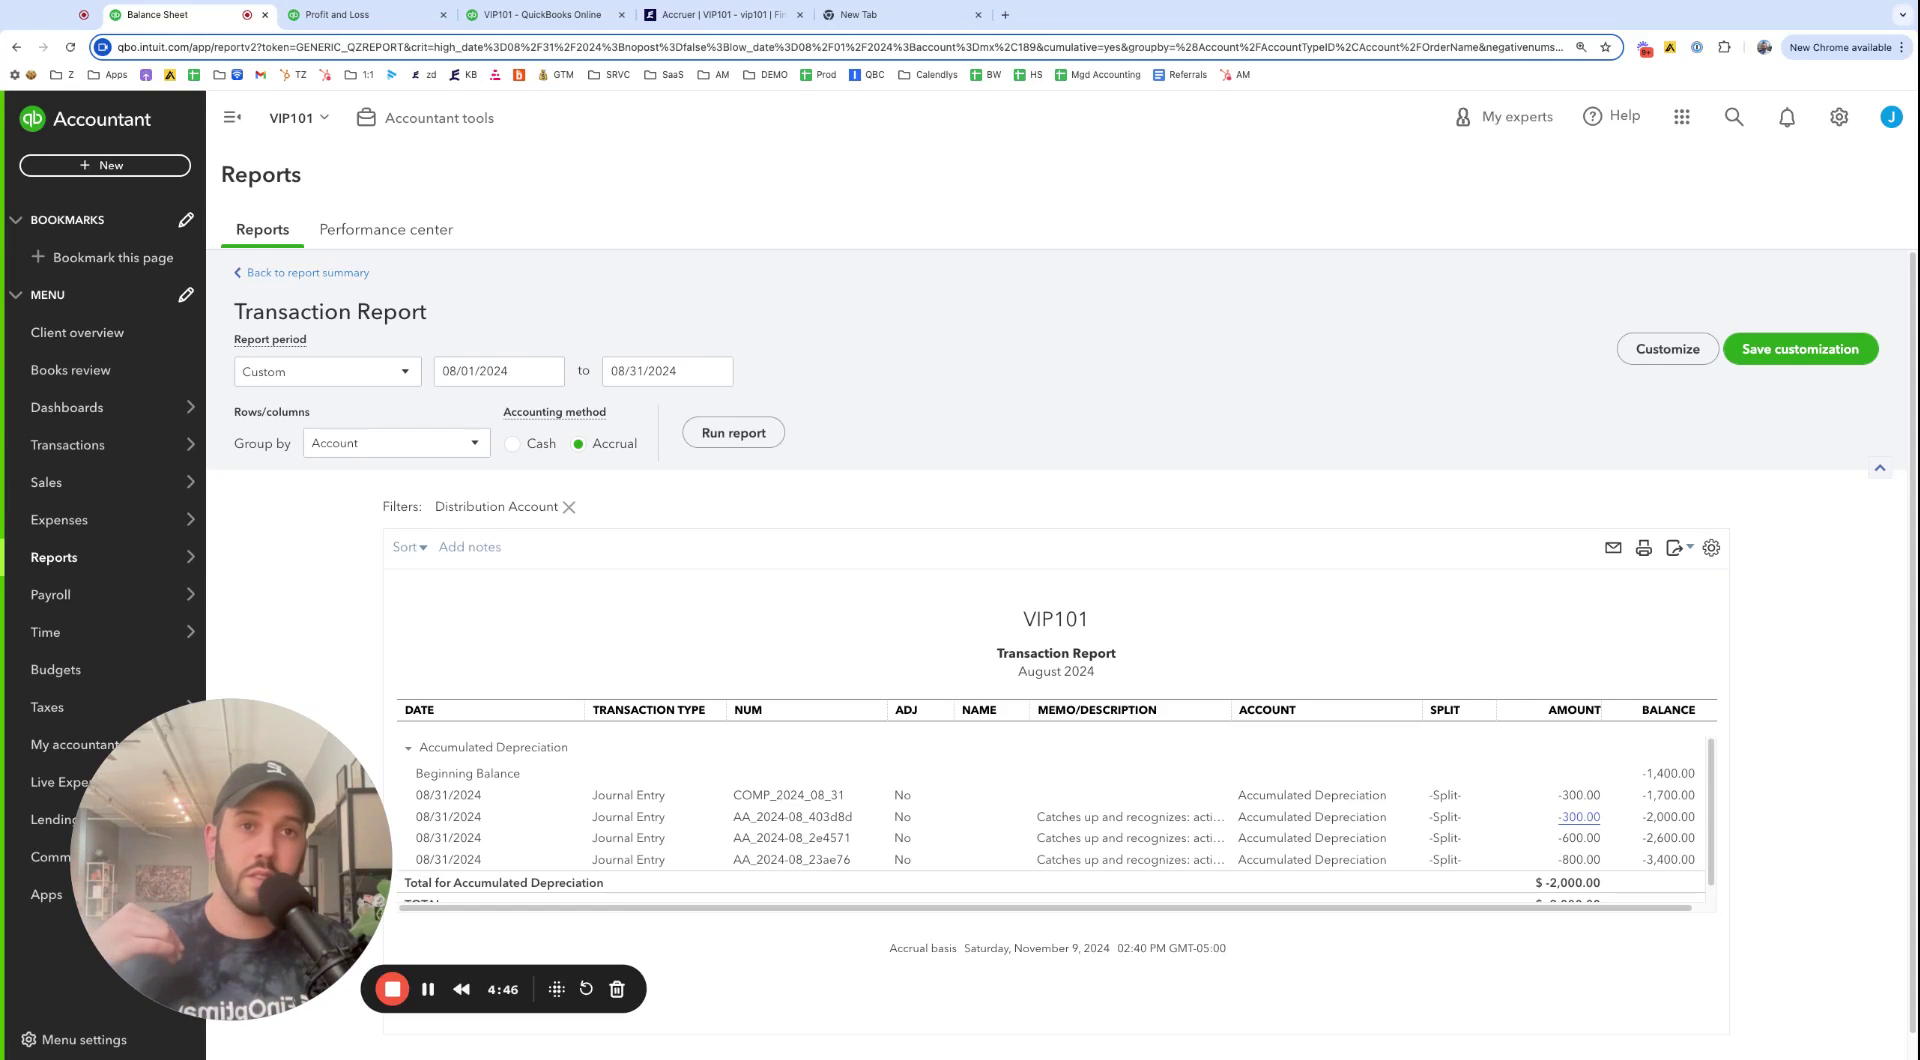Image resolution: width=1920 pixels, height=1060 pixels.
Task: Select the Accrual accounting method
Action: (x=578, y=444)
